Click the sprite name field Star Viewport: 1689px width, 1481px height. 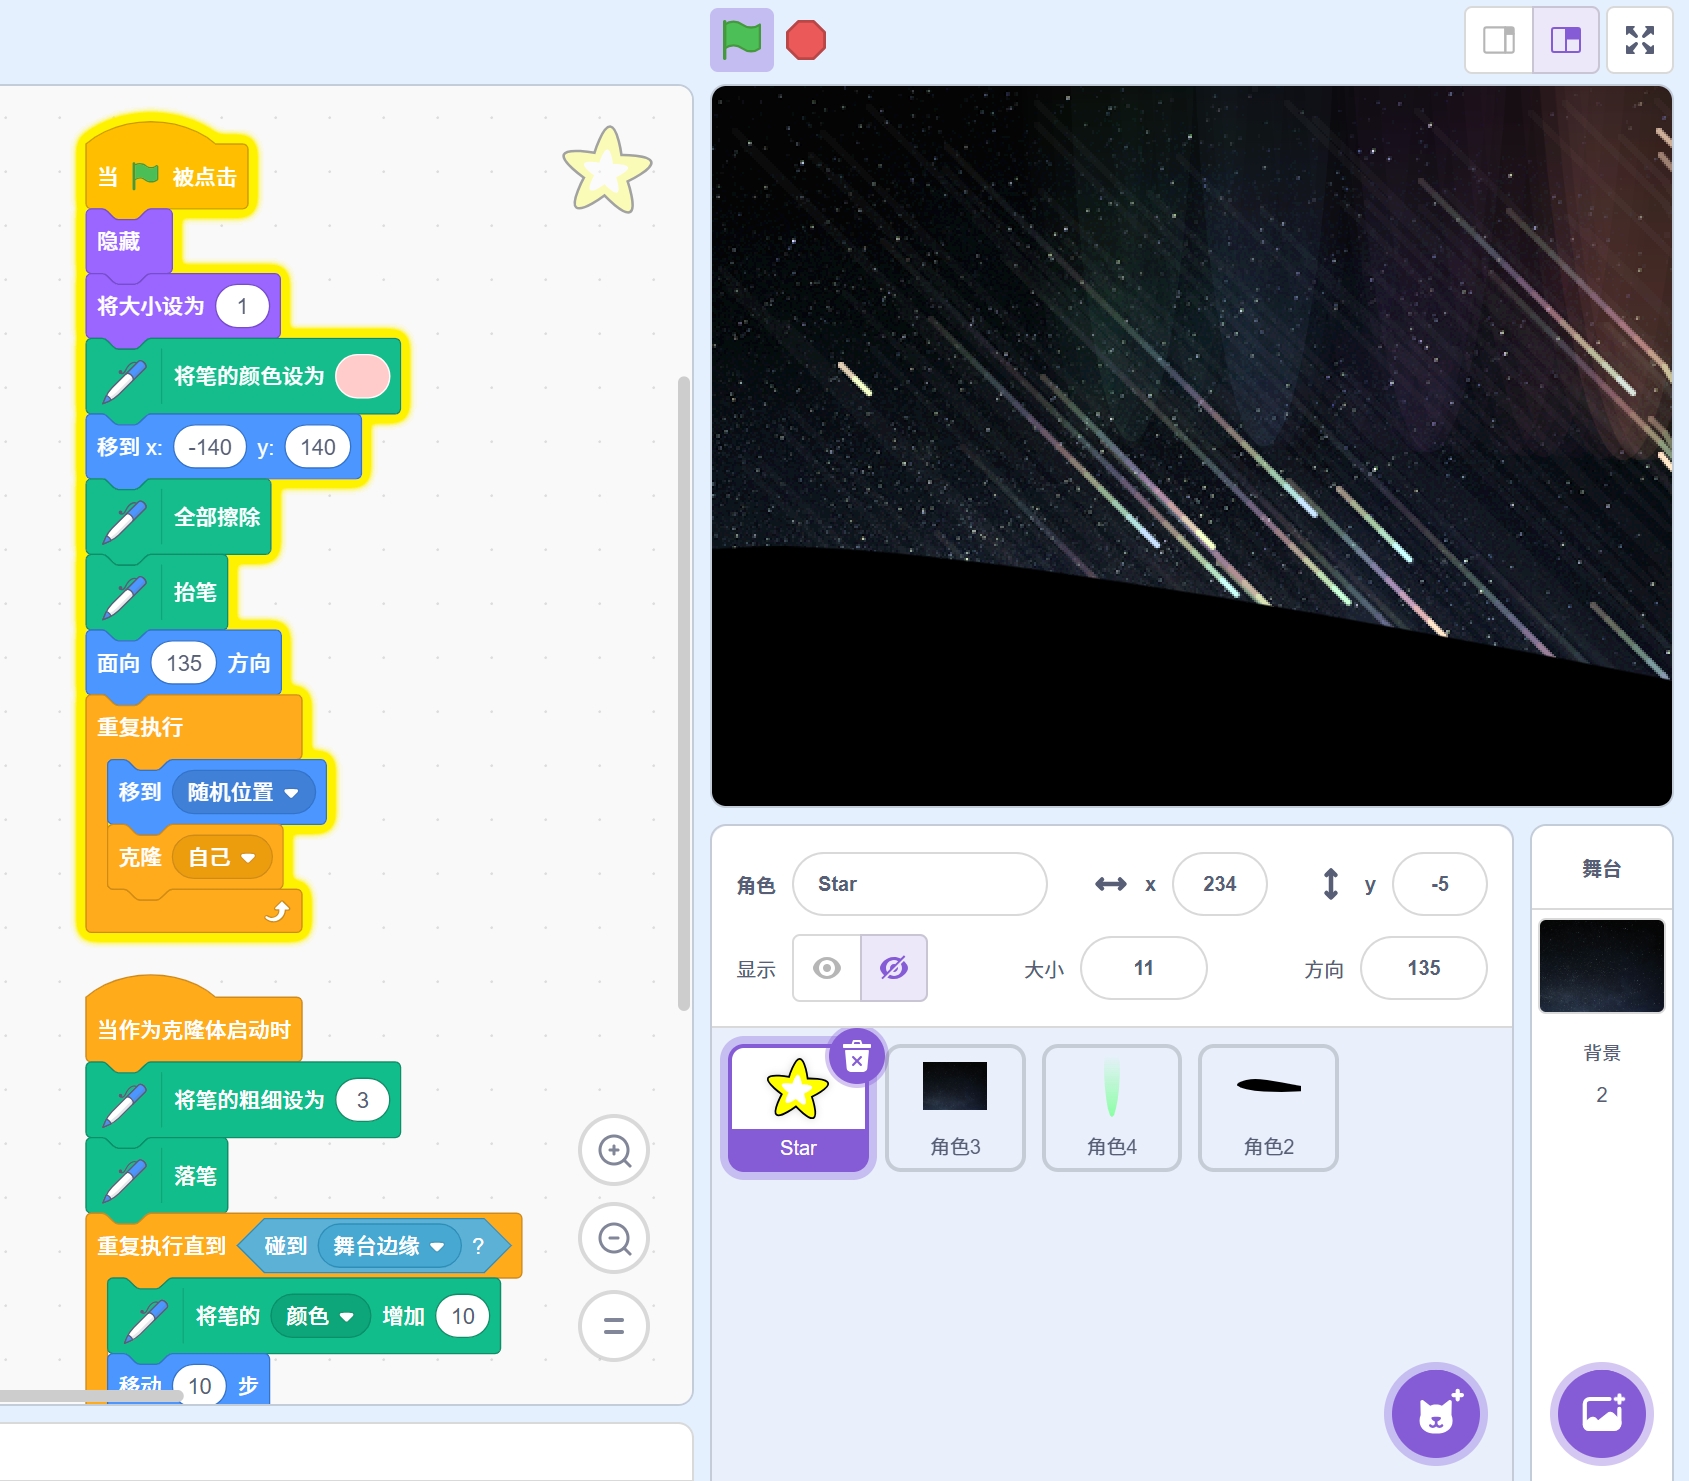(x=919, y=884)
